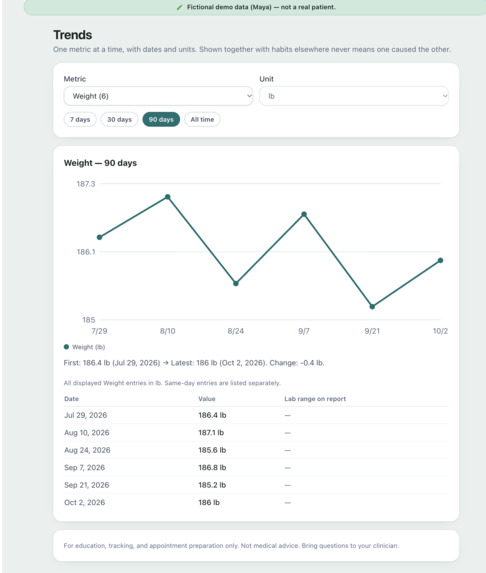Click the 'First: 186.4 lb' summary line
The height and width of the screenshot is (573, 486).
point(194,363)
